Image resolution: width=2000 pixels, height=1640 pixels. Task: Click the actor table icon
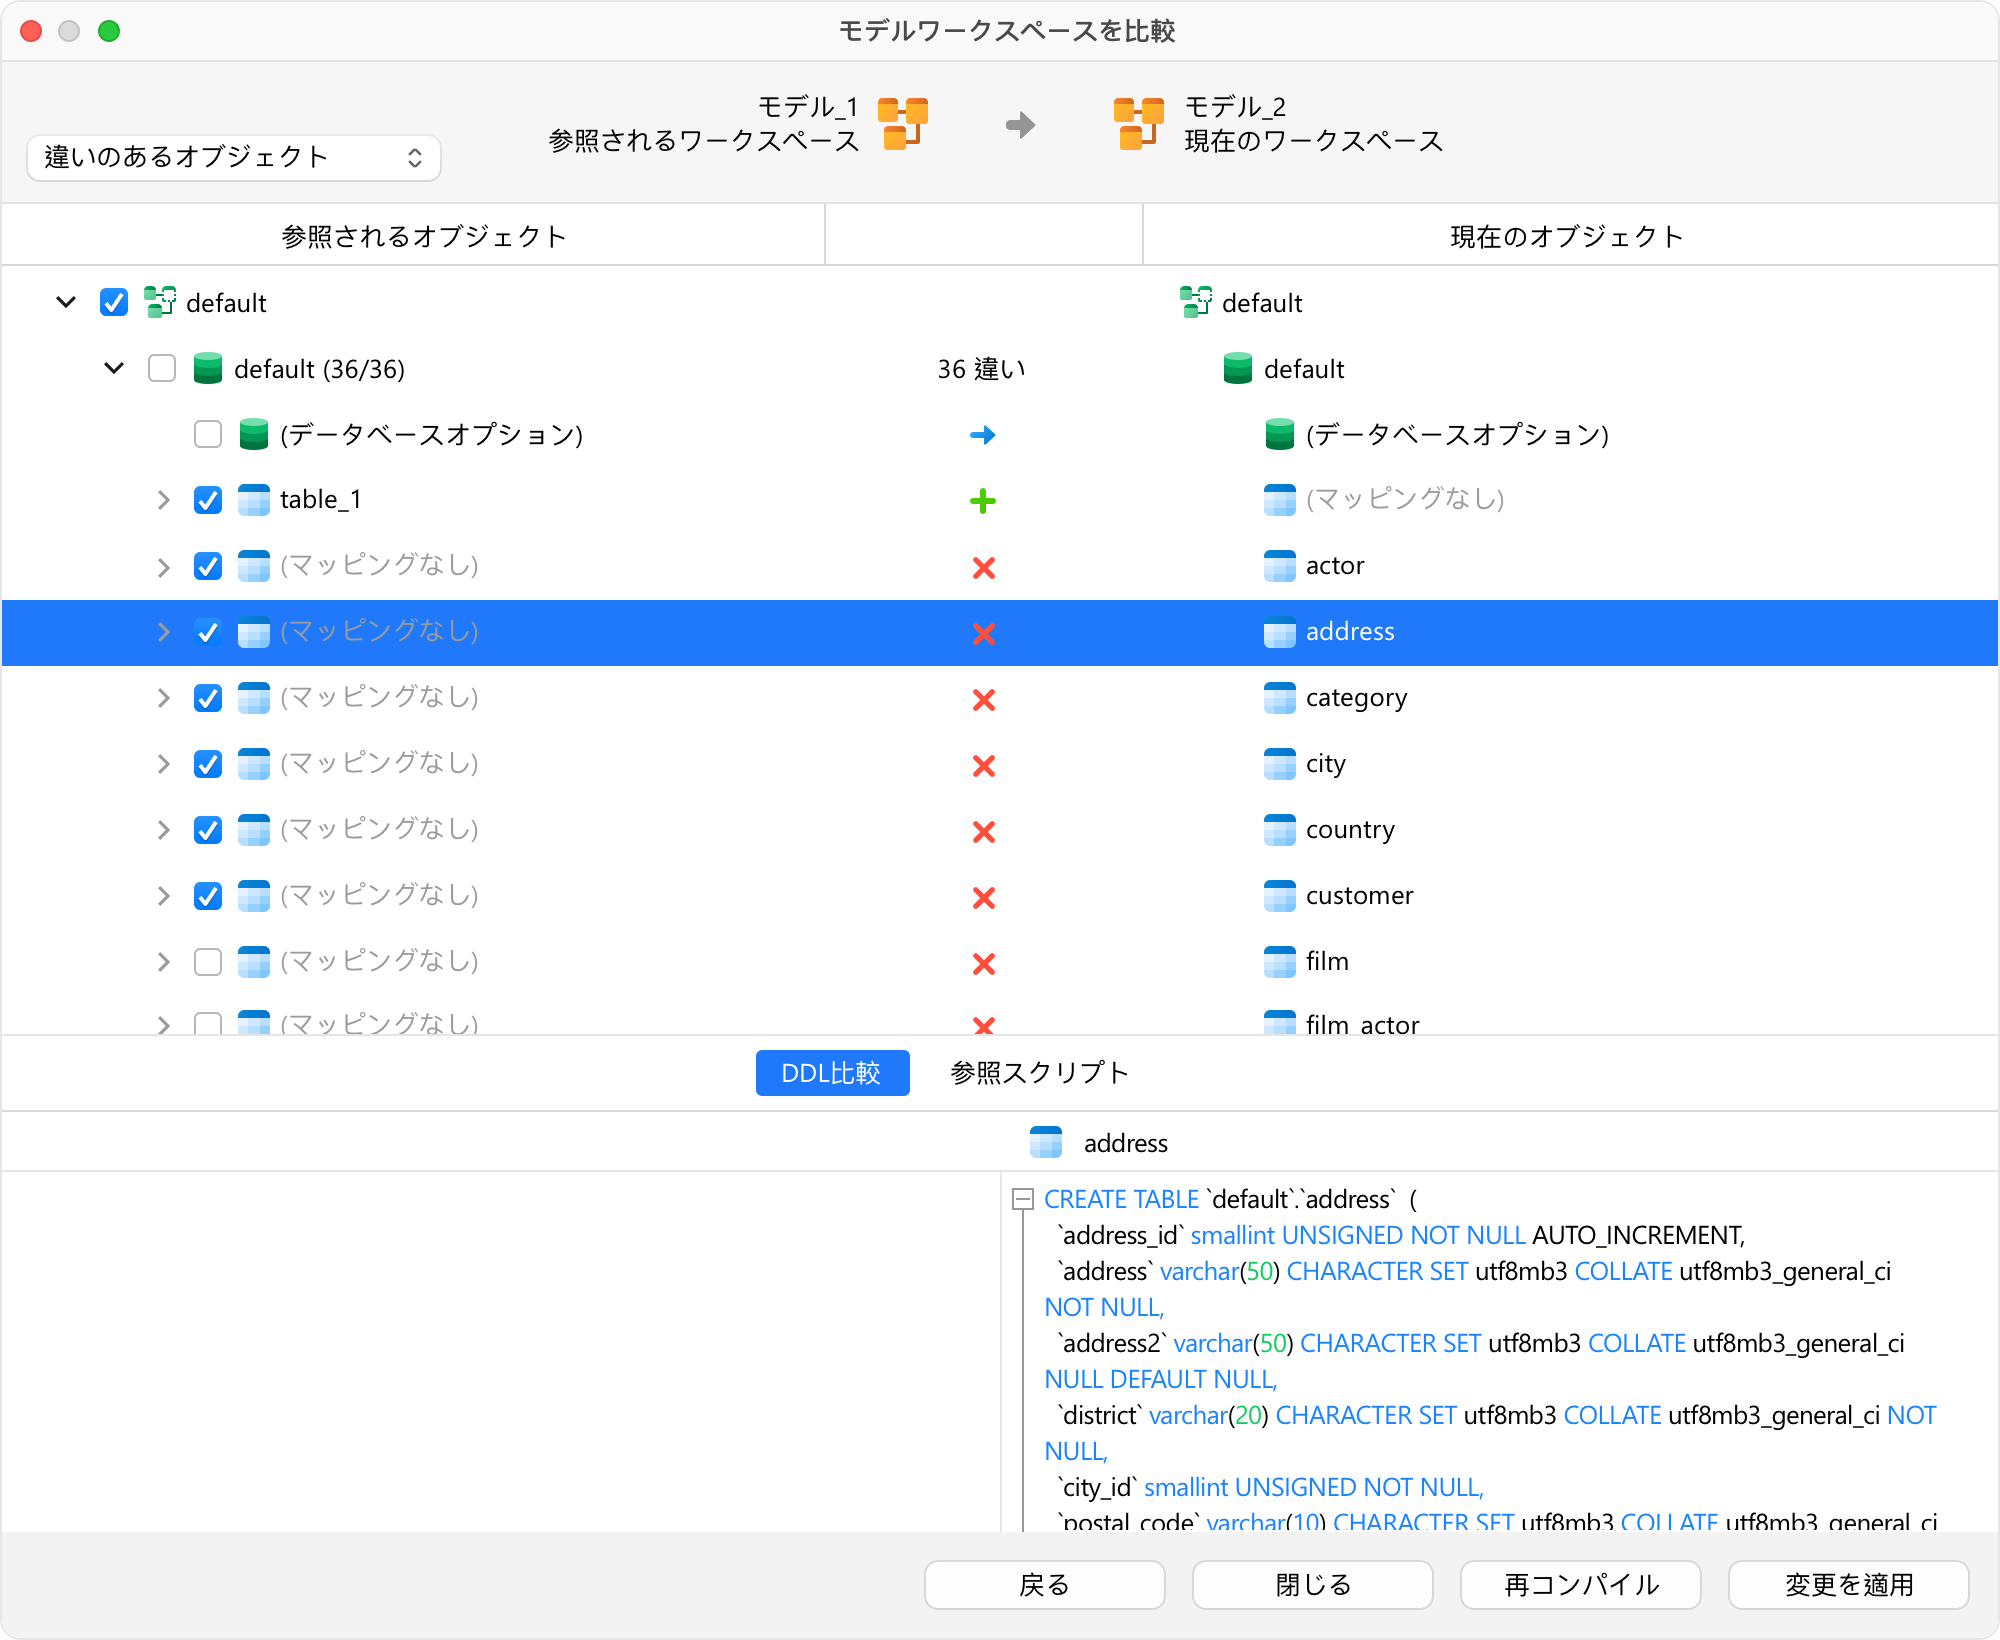point(1280,566)
